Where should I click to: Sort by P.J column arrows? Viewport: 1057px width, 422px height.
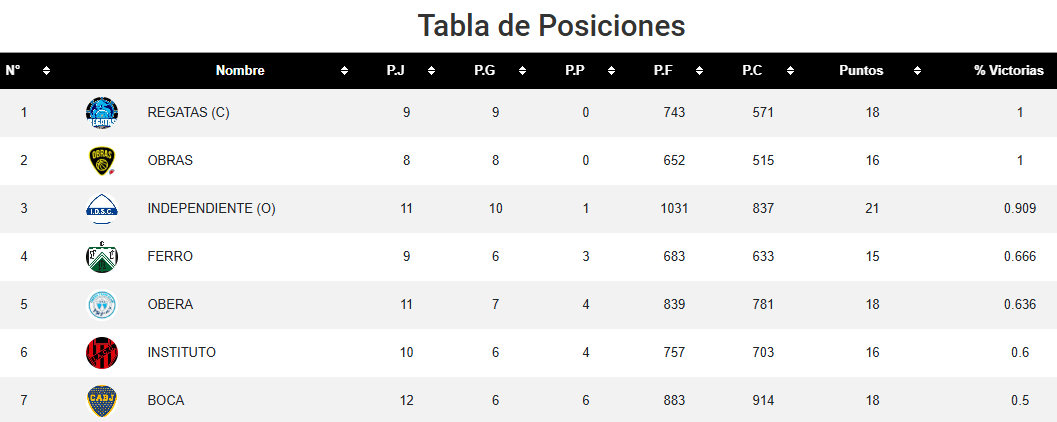pyautogui.click(x=431, y=71)
